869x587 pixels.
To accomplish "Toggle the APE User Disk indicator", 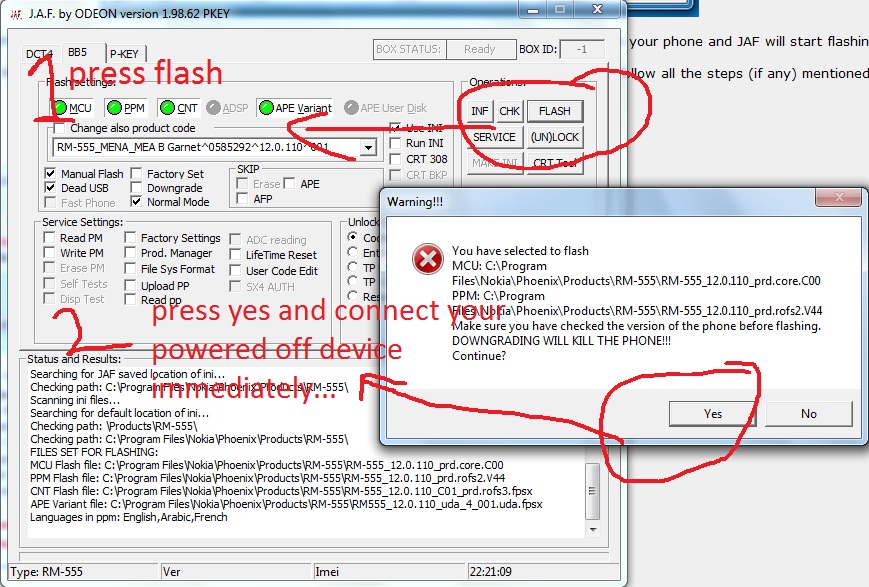I will [351, 108].
